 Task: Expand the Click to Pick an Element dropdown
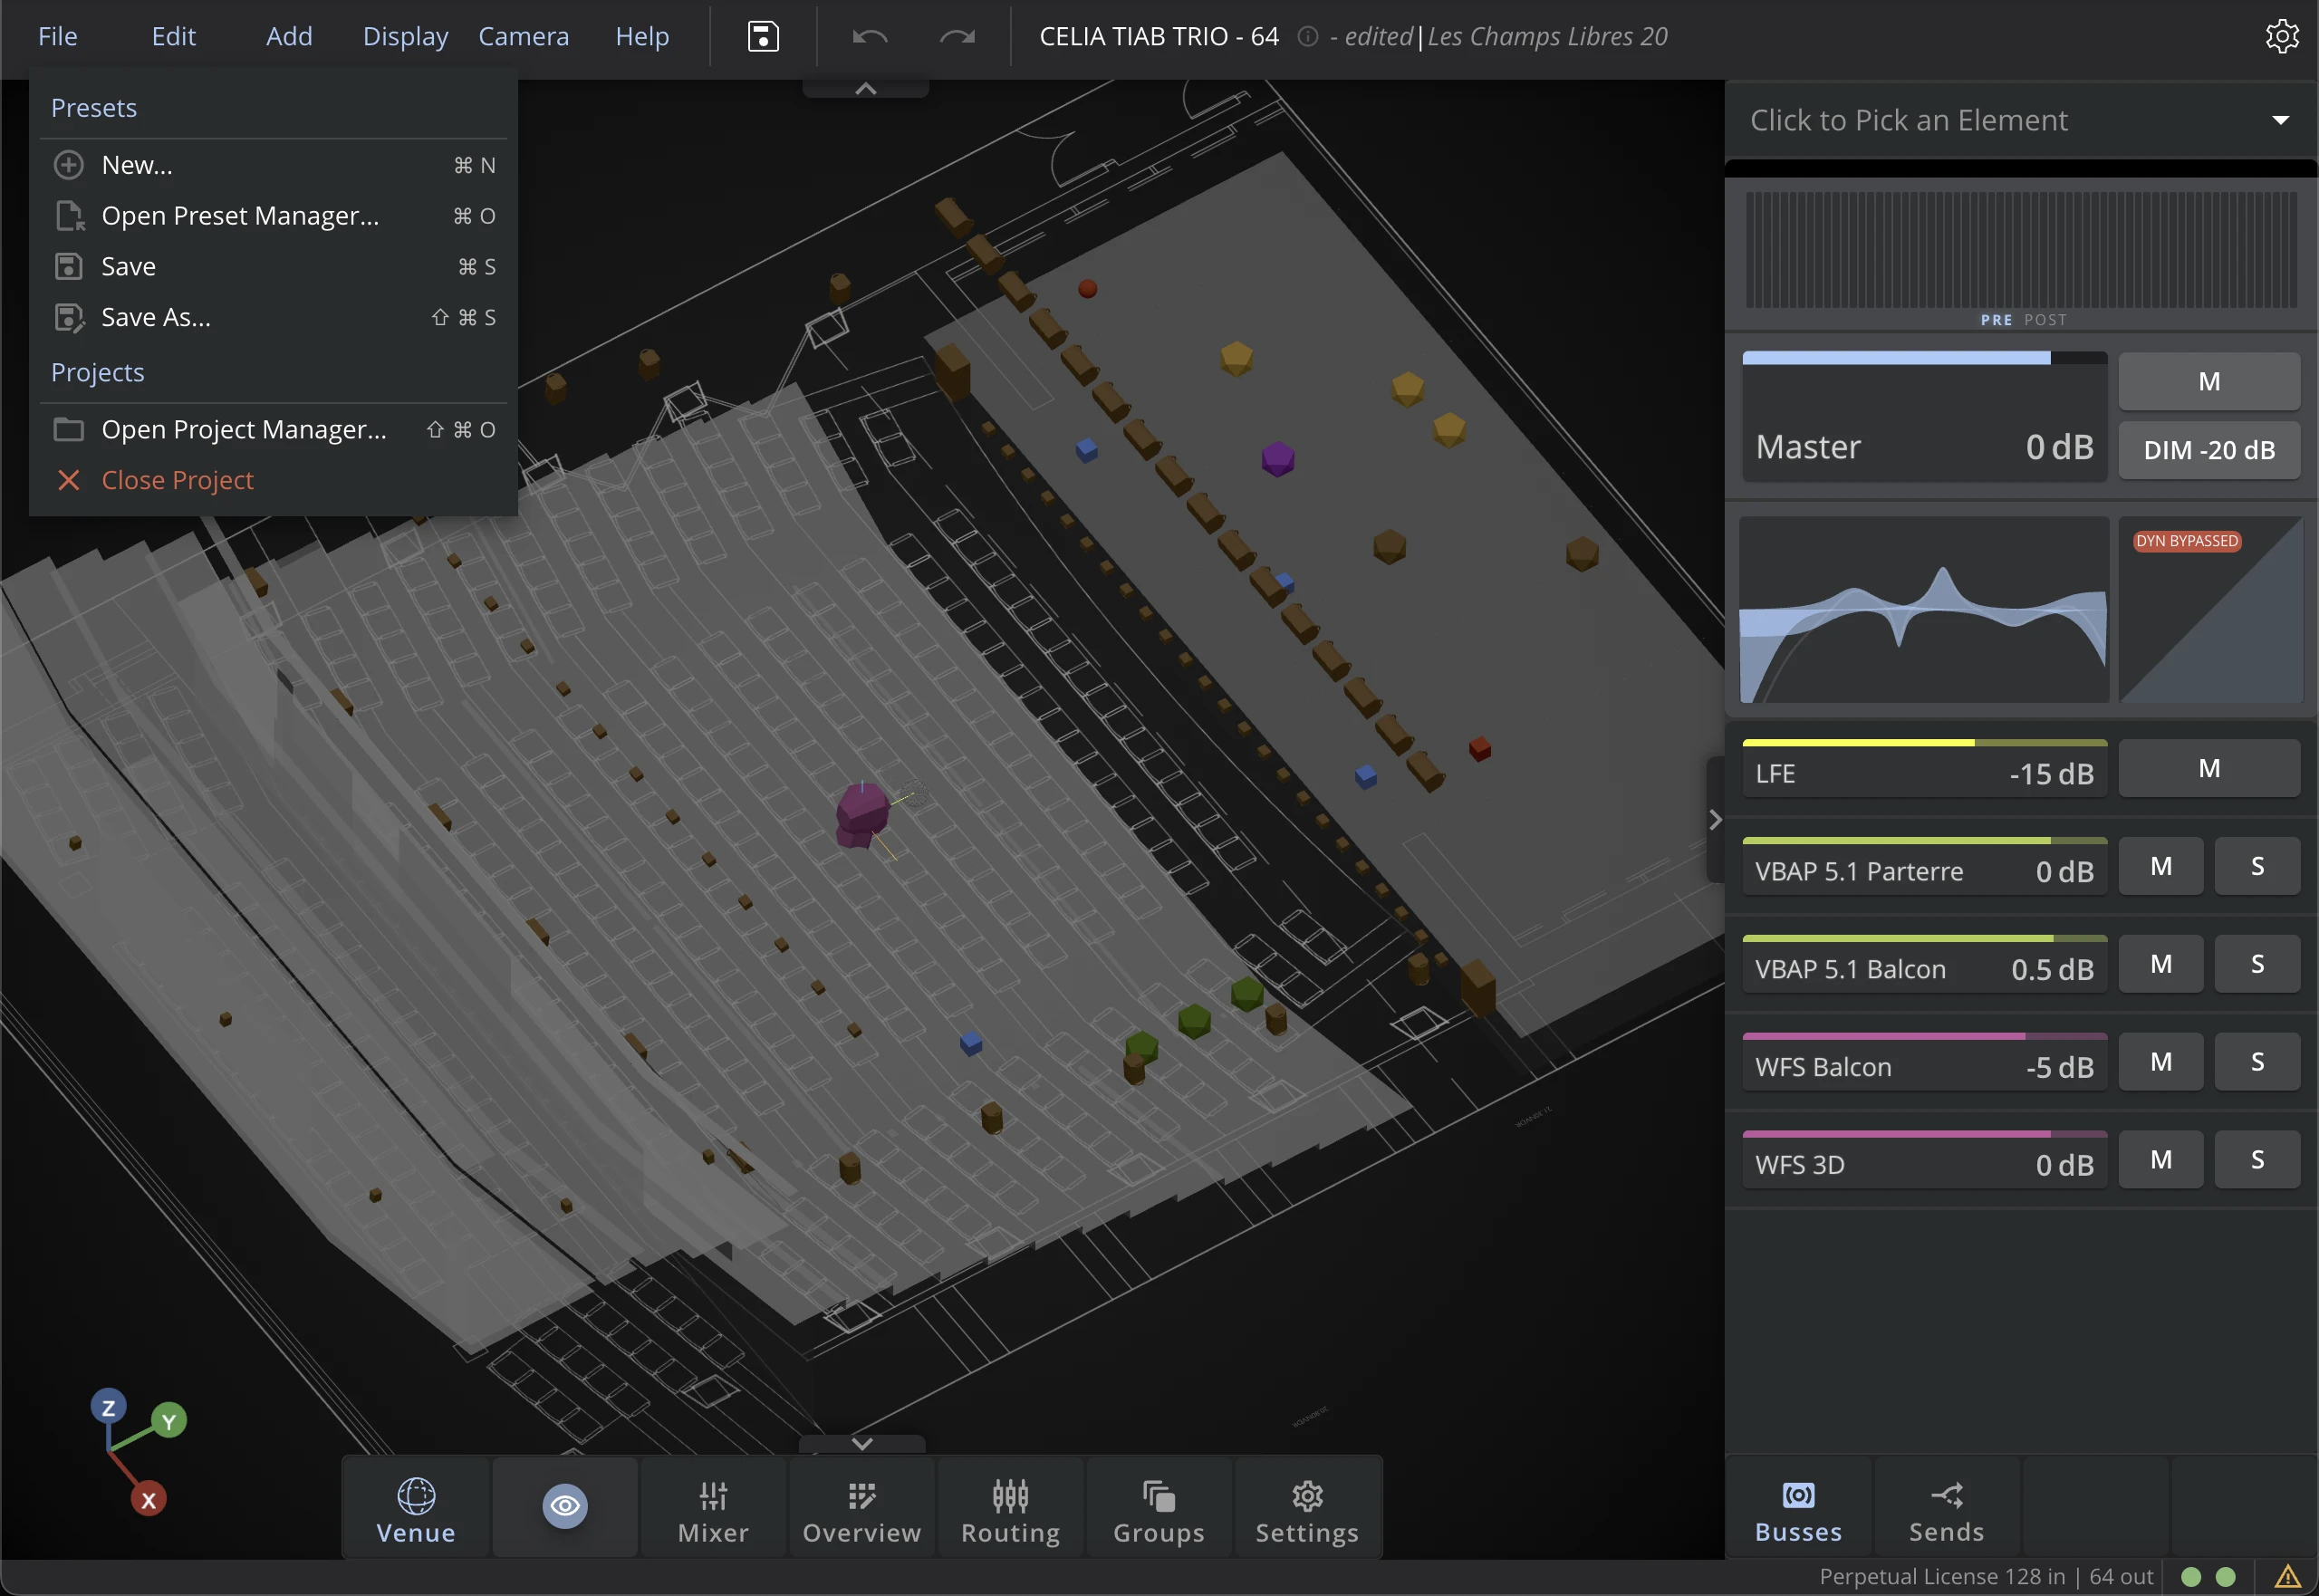coord(2281,120)
